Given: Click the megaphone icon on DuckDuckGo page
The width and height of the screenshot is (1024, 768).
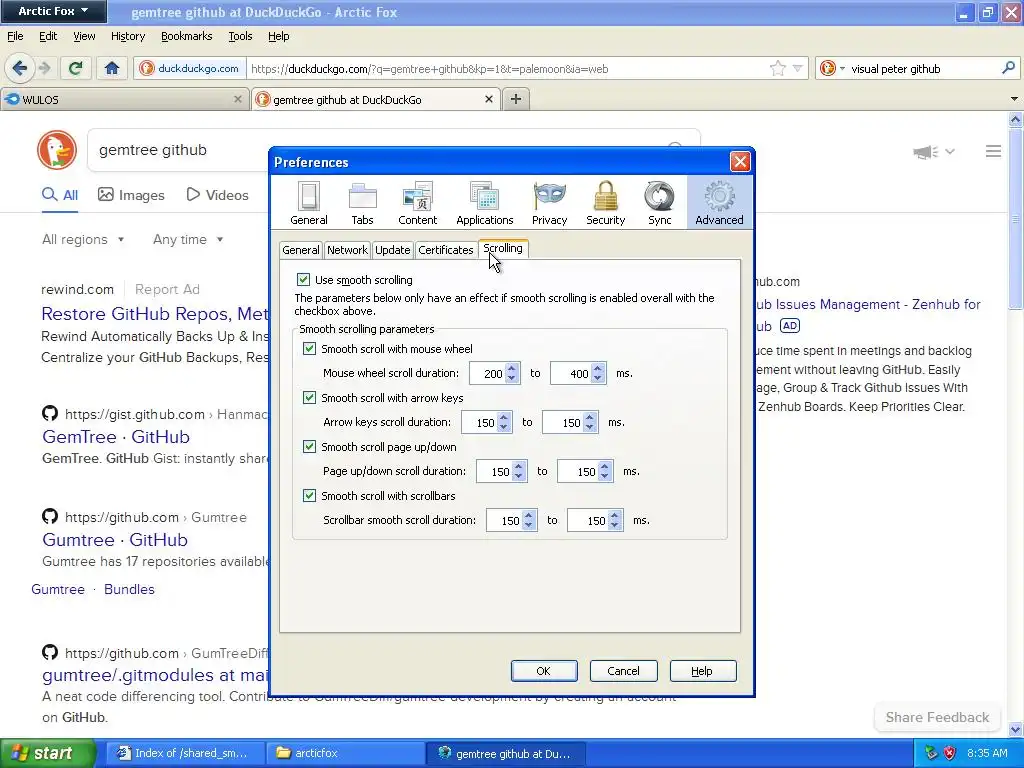Looking at the screenshot, I should point(925,152).
